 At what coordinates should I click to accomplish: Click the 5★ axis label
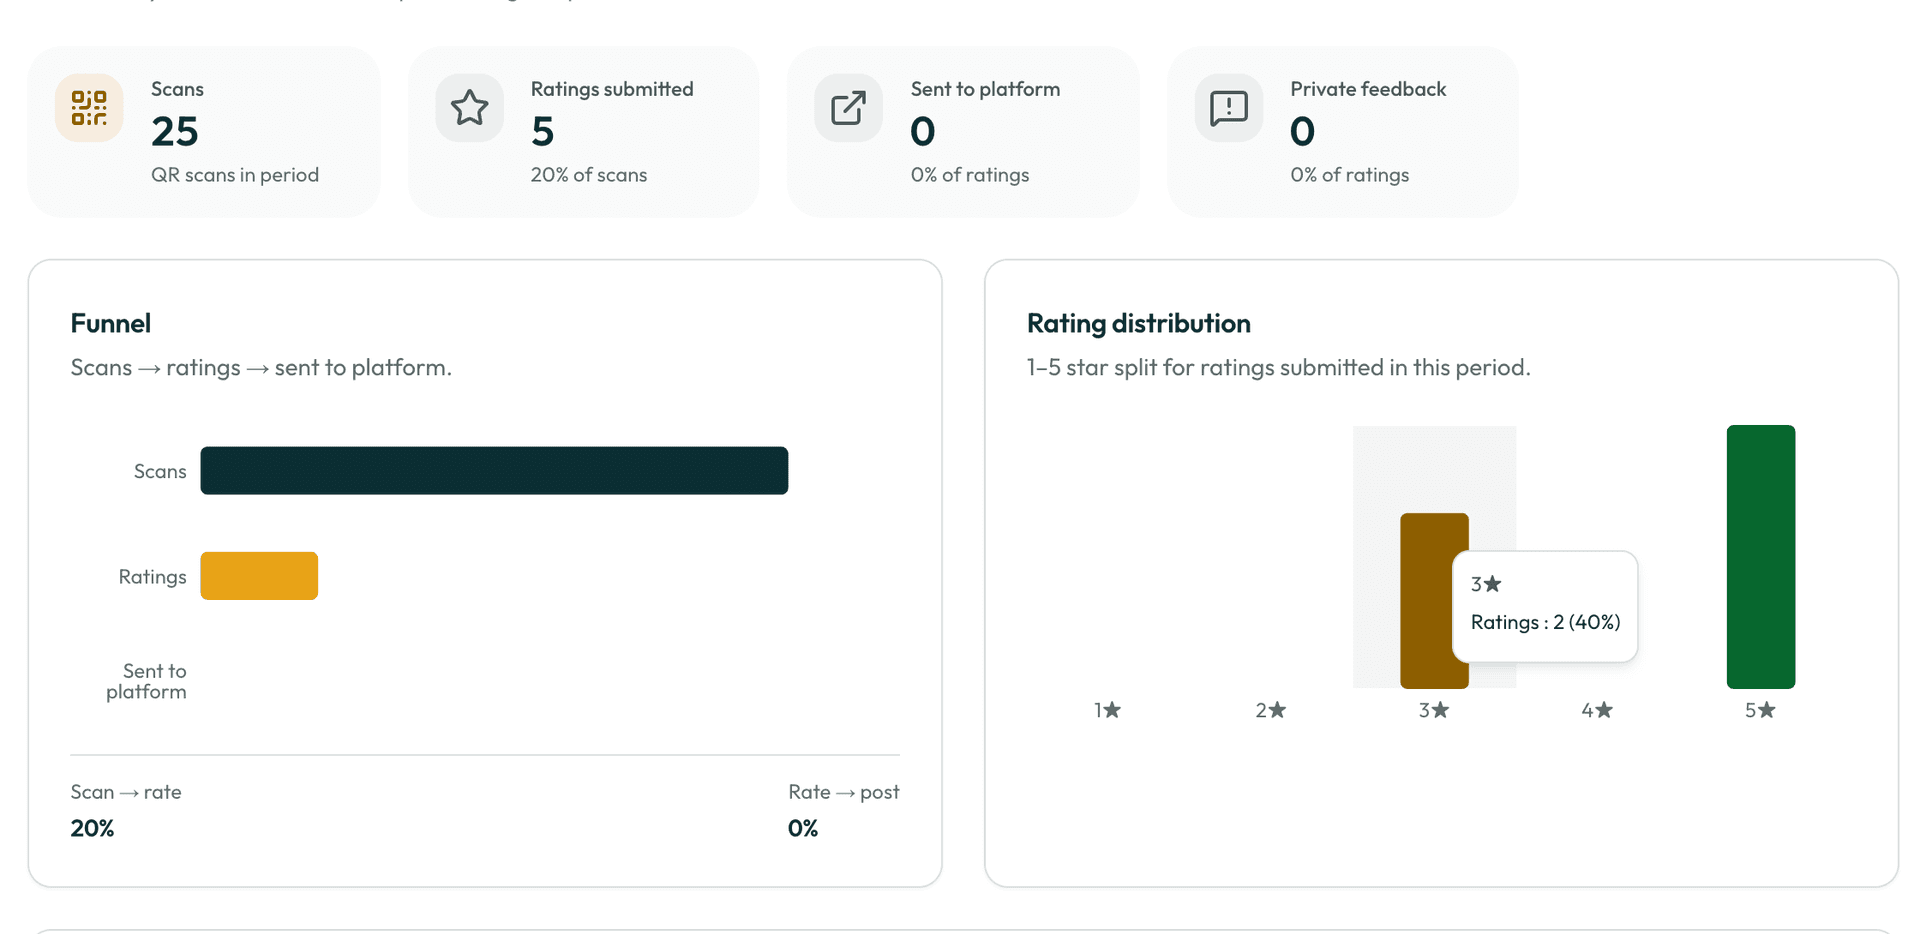(1760, 710)
